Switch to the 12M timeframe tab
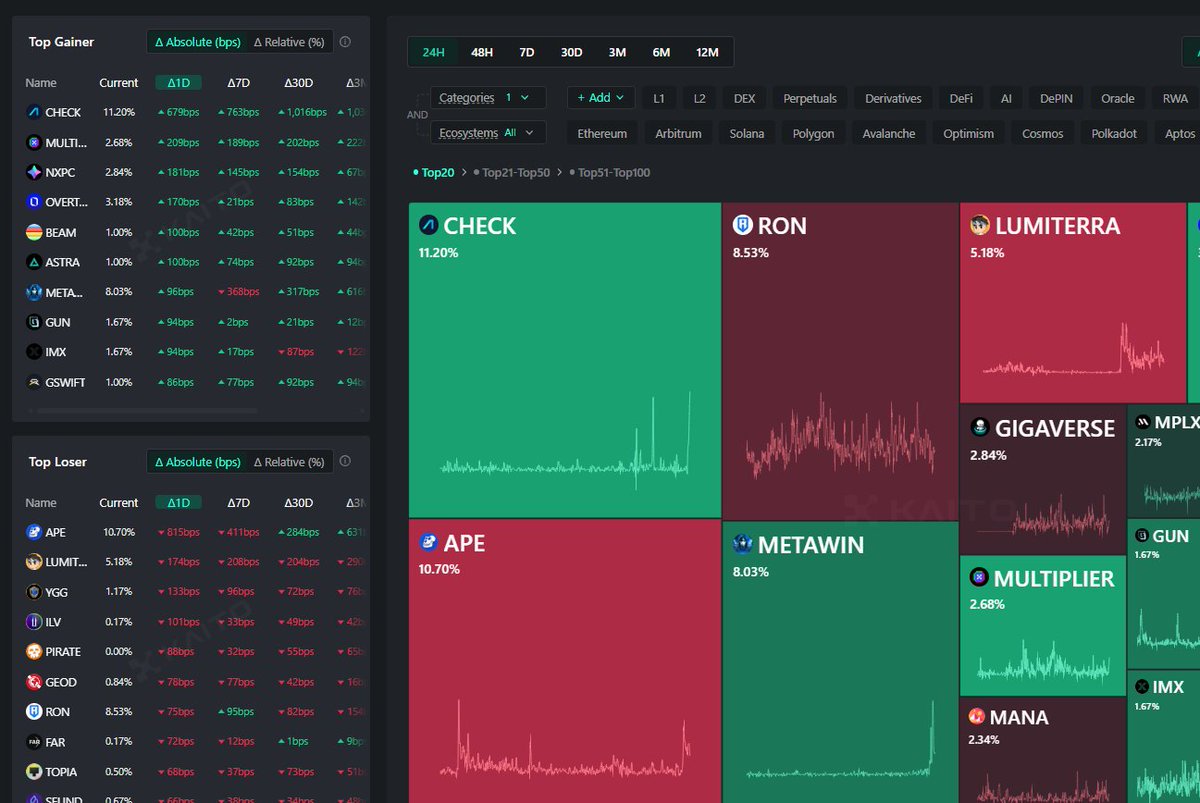The height and width of the screenshot is (803, 1200). (x=707, y=52)
